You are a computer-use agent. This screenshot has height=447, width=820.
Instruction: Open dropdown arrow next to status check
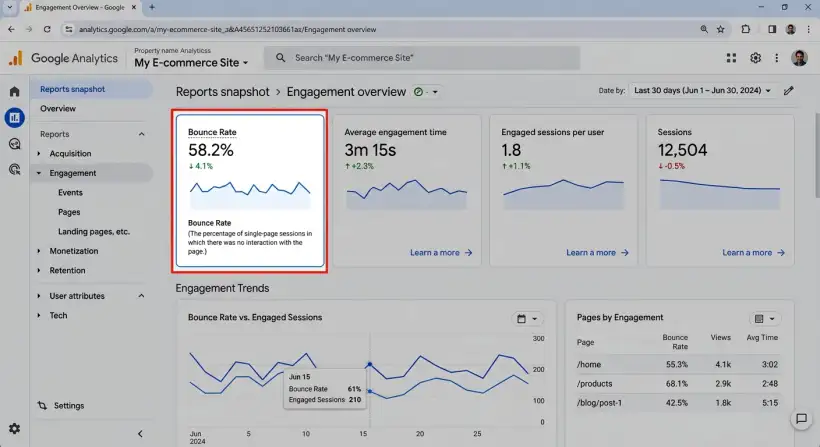click(435, 92)
